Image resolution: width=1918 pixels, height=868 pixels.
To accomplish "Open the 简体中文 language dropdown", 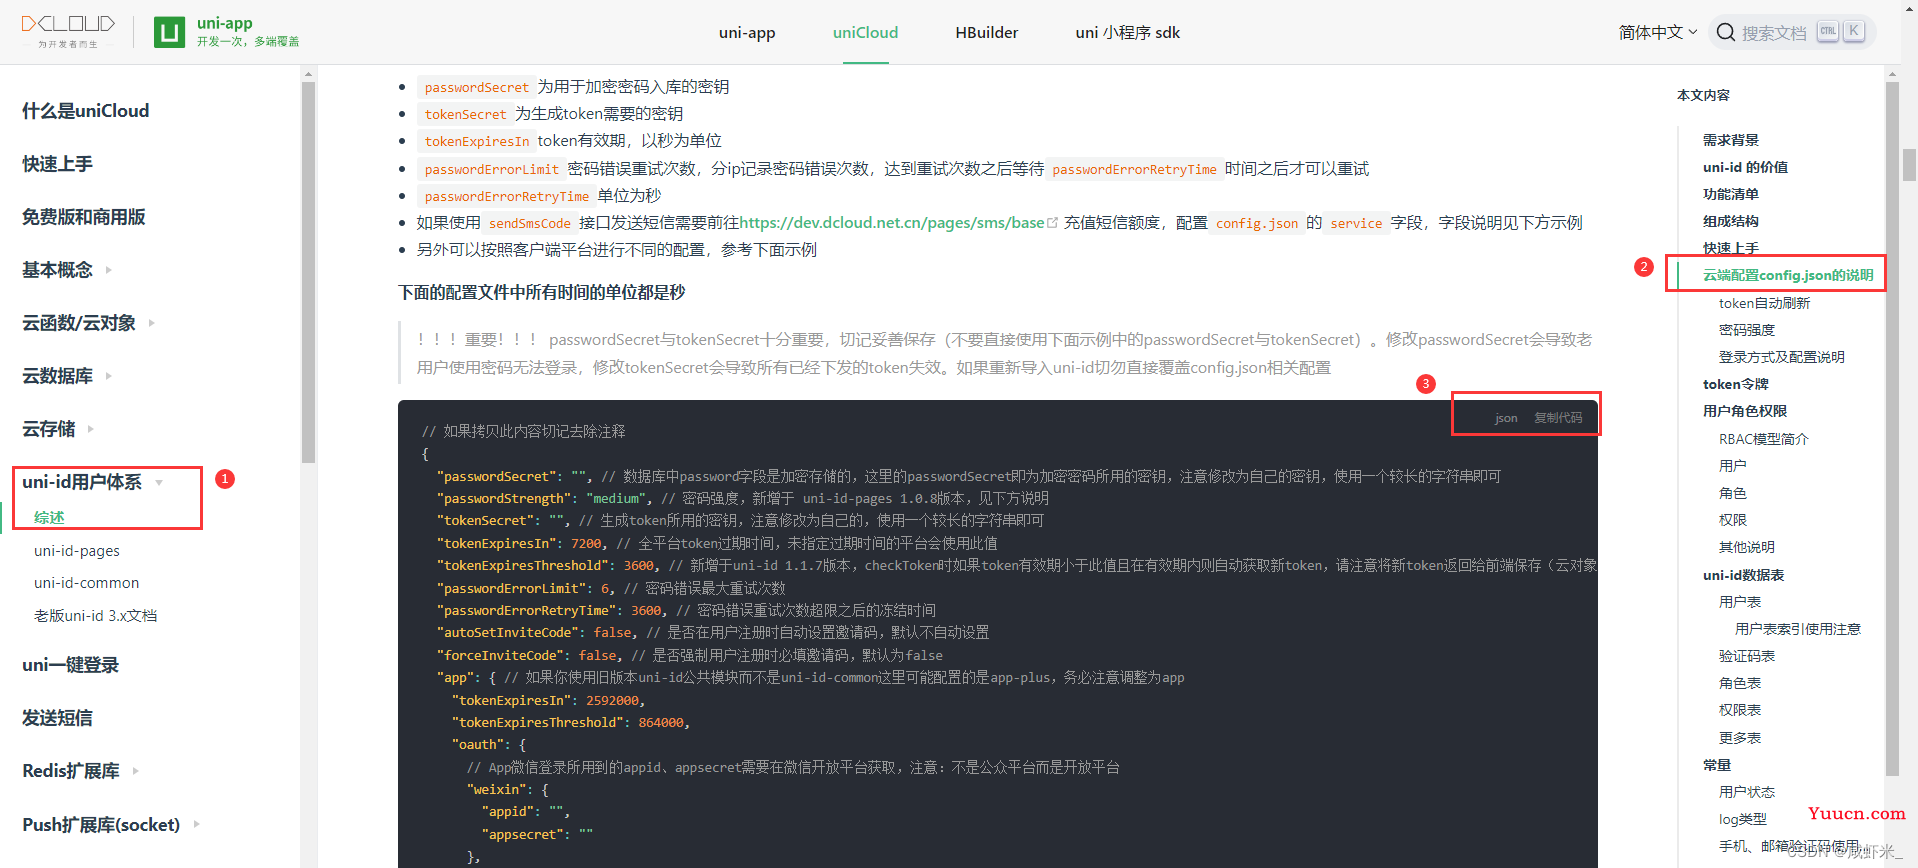I will [x=1658, y=32].
